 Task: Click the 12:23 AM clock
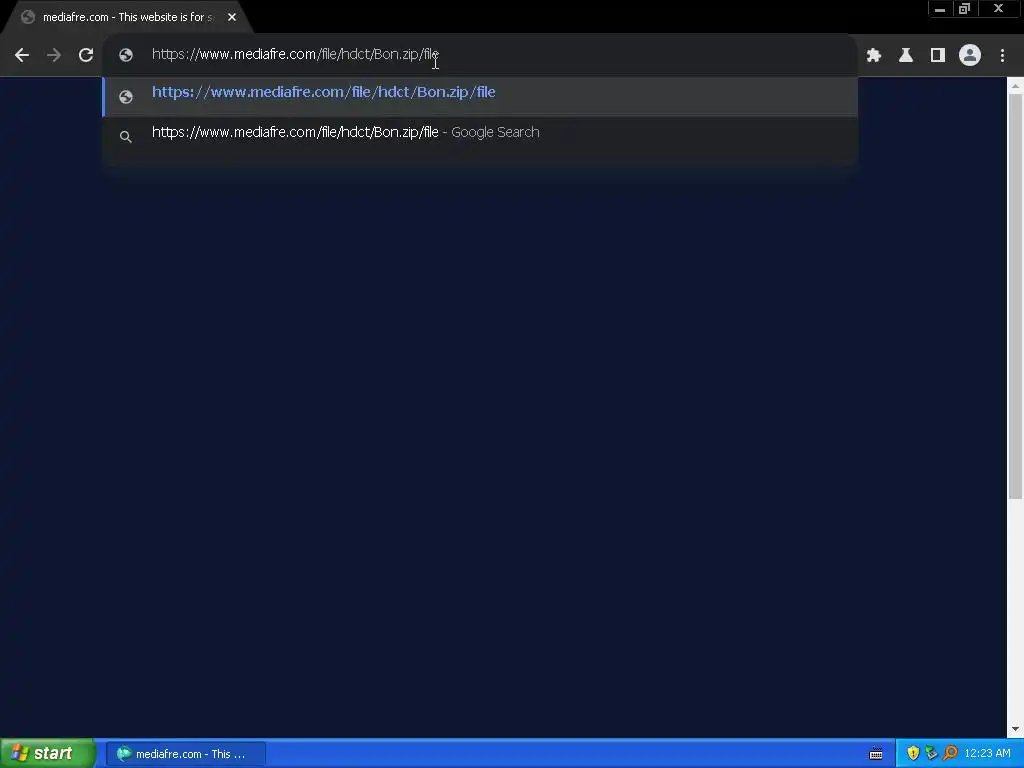(987, 754)
